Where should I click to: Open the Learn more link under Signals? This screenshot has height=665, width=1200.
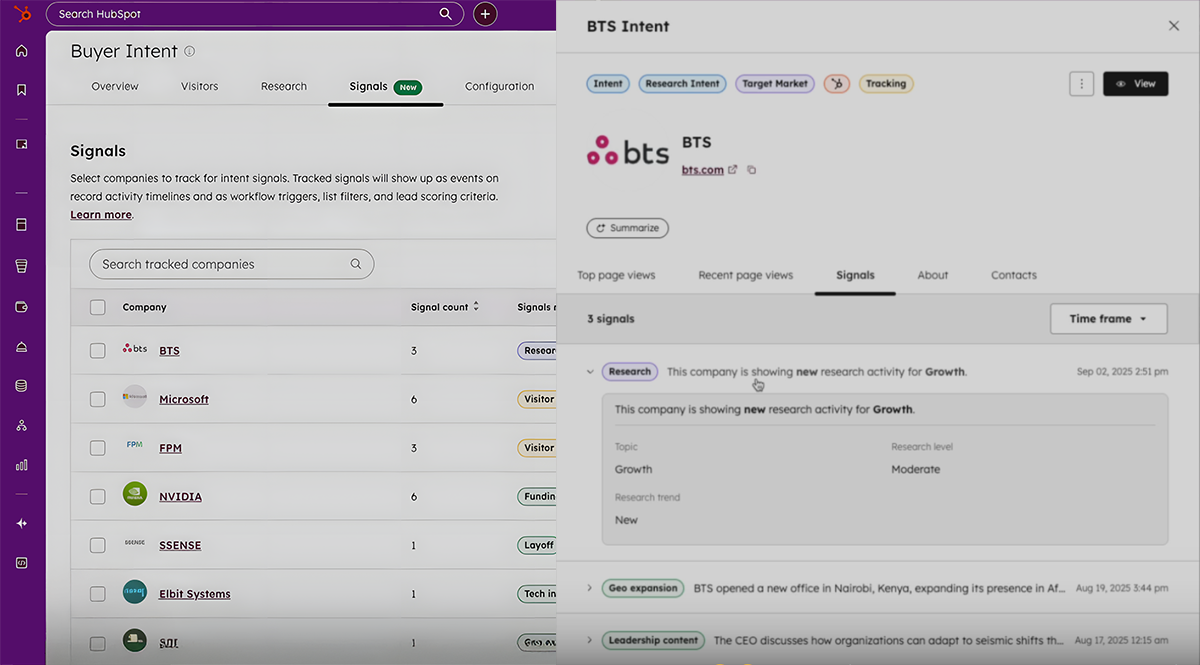click(x=100, y=214)
